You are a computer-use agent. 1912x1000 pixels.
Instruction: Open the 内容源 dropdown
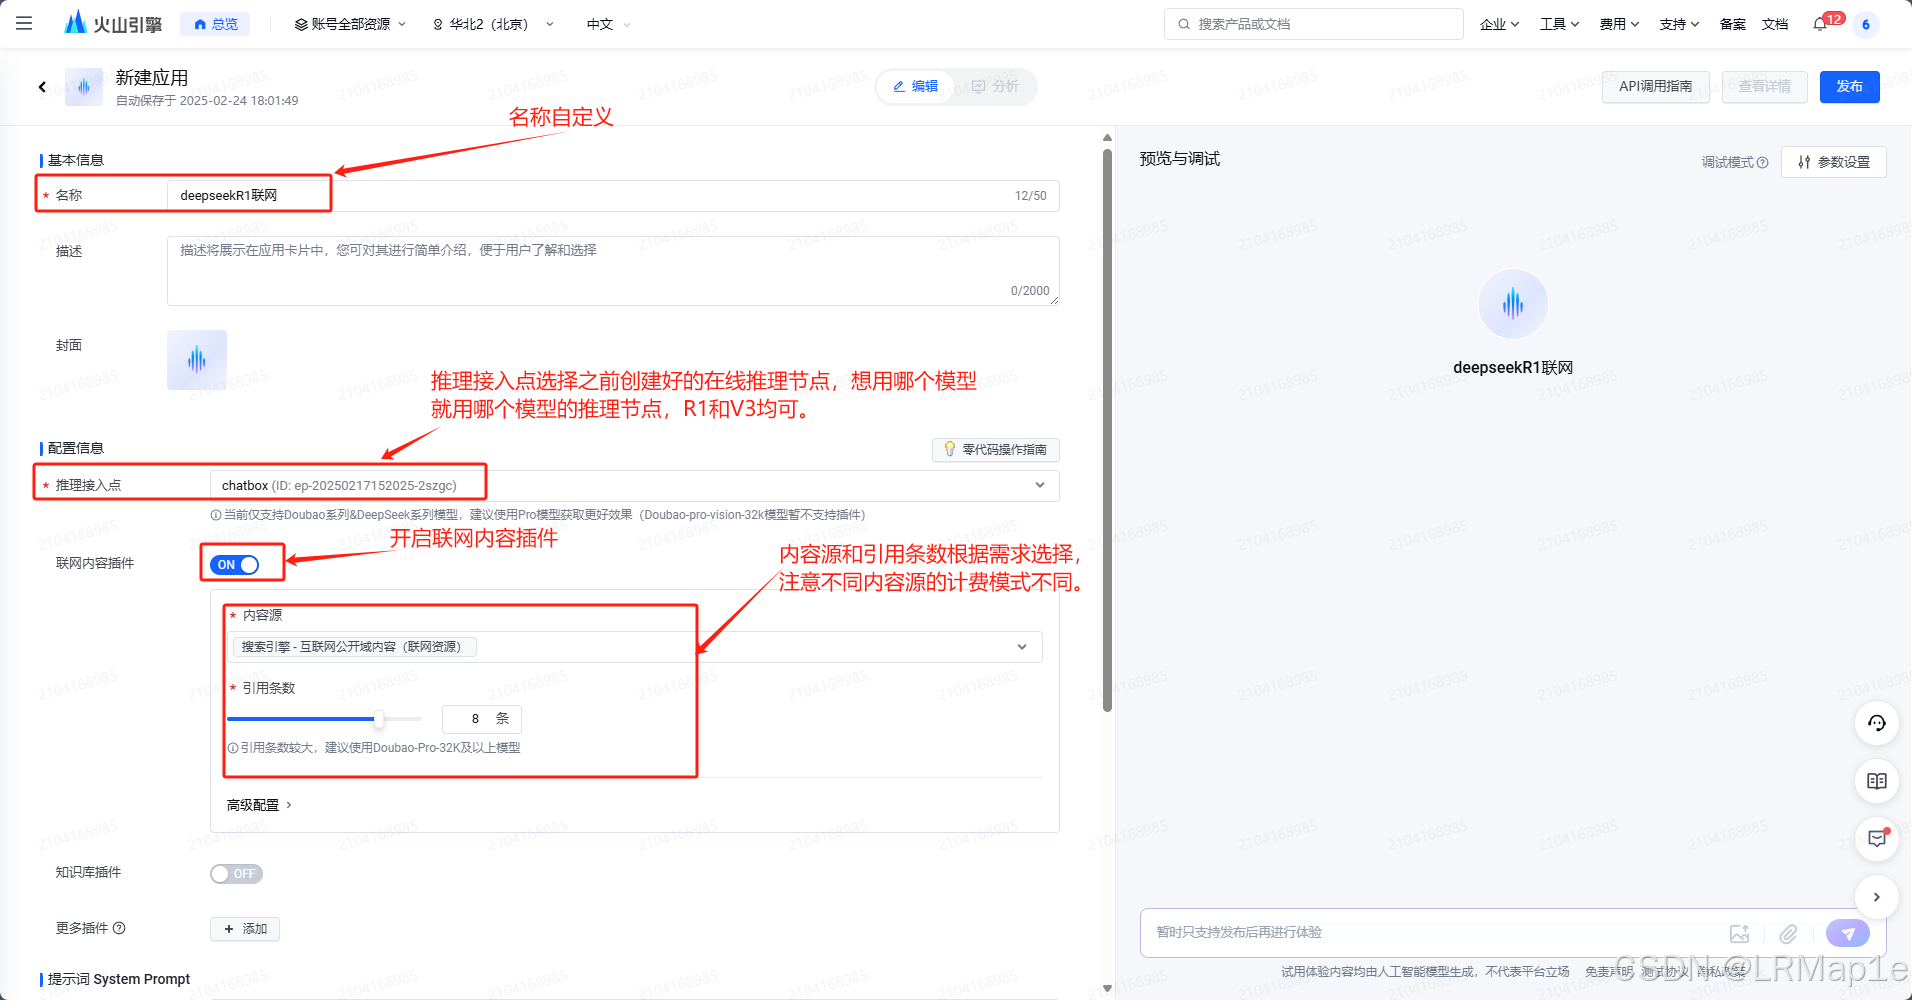(635, 647)
